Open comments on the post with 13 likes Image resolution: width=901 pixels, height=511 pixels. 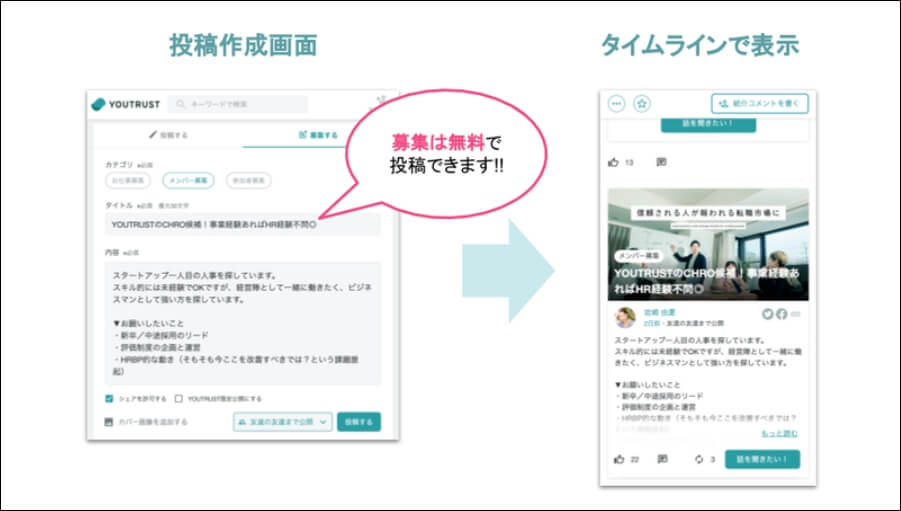coord(661,163)
